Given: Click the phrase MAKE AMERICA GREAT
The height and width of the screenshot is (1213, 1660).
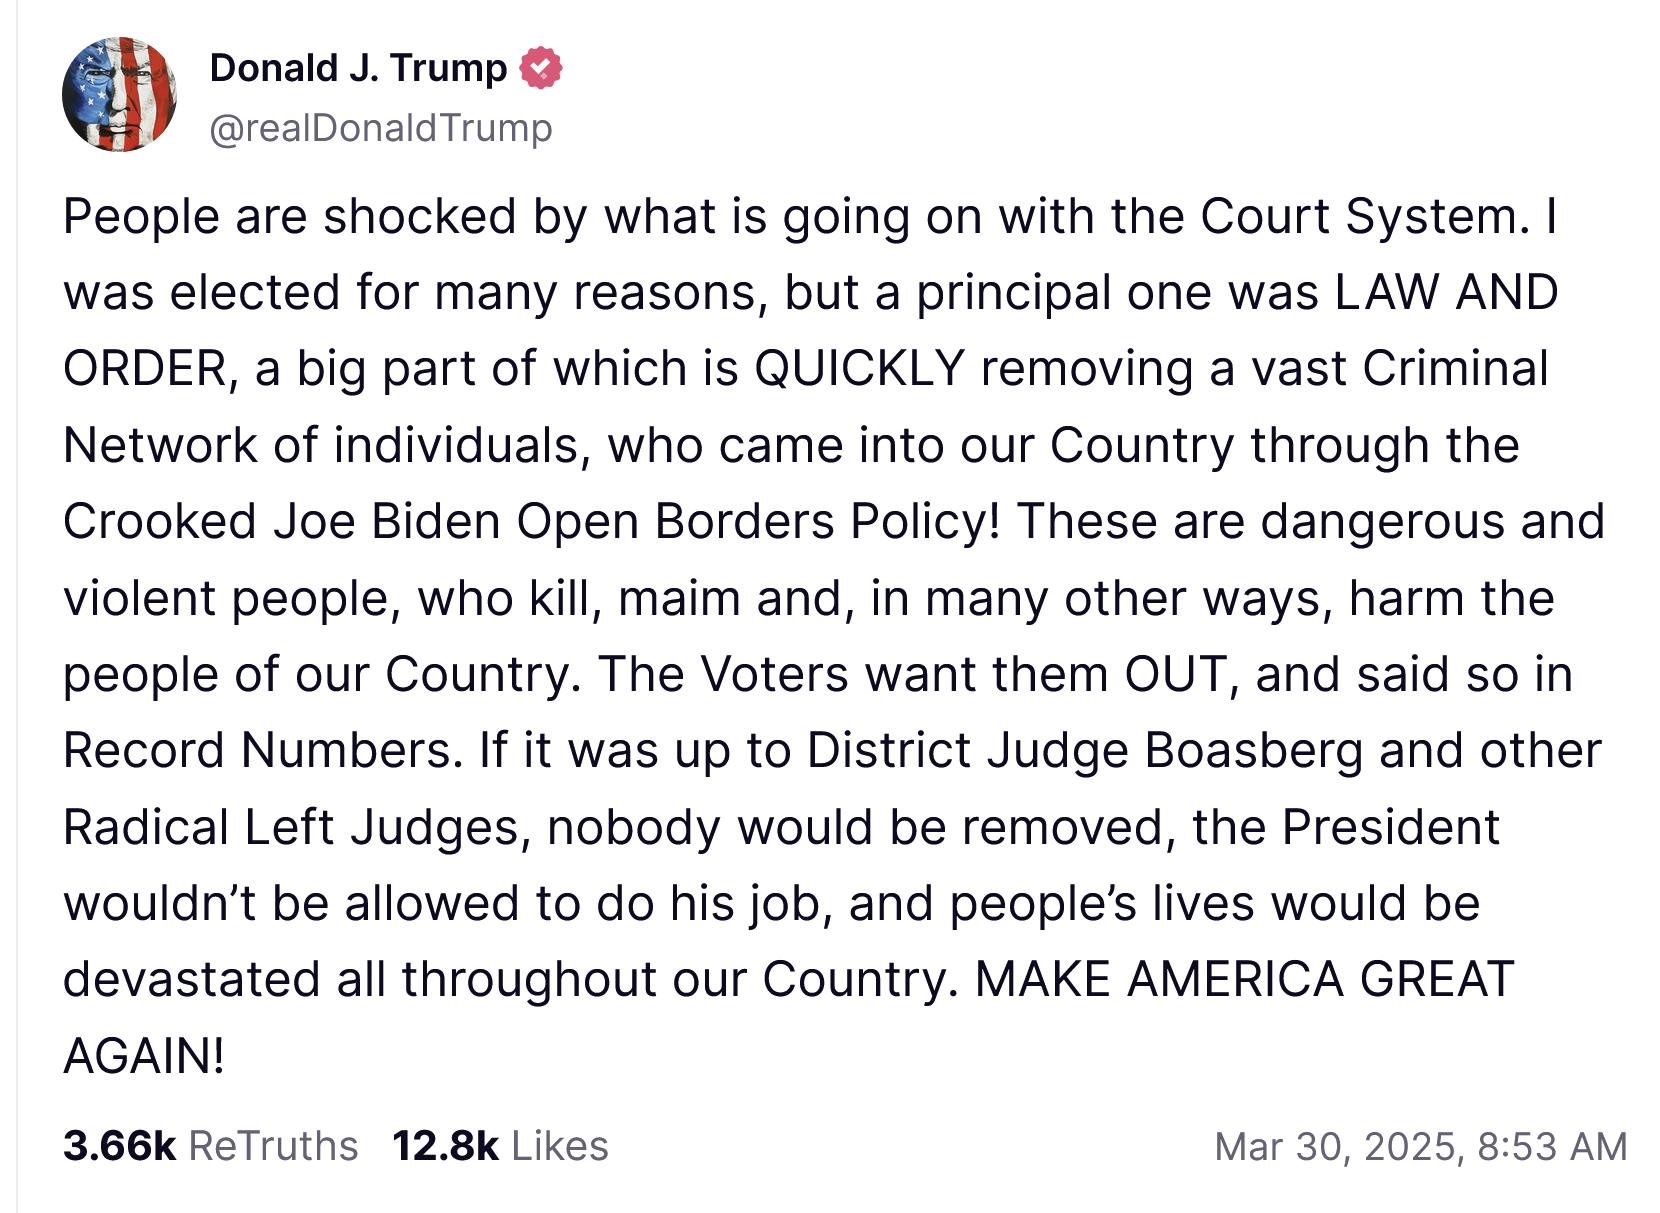Looking at the screenshot, I should [x=1244, y=979].
